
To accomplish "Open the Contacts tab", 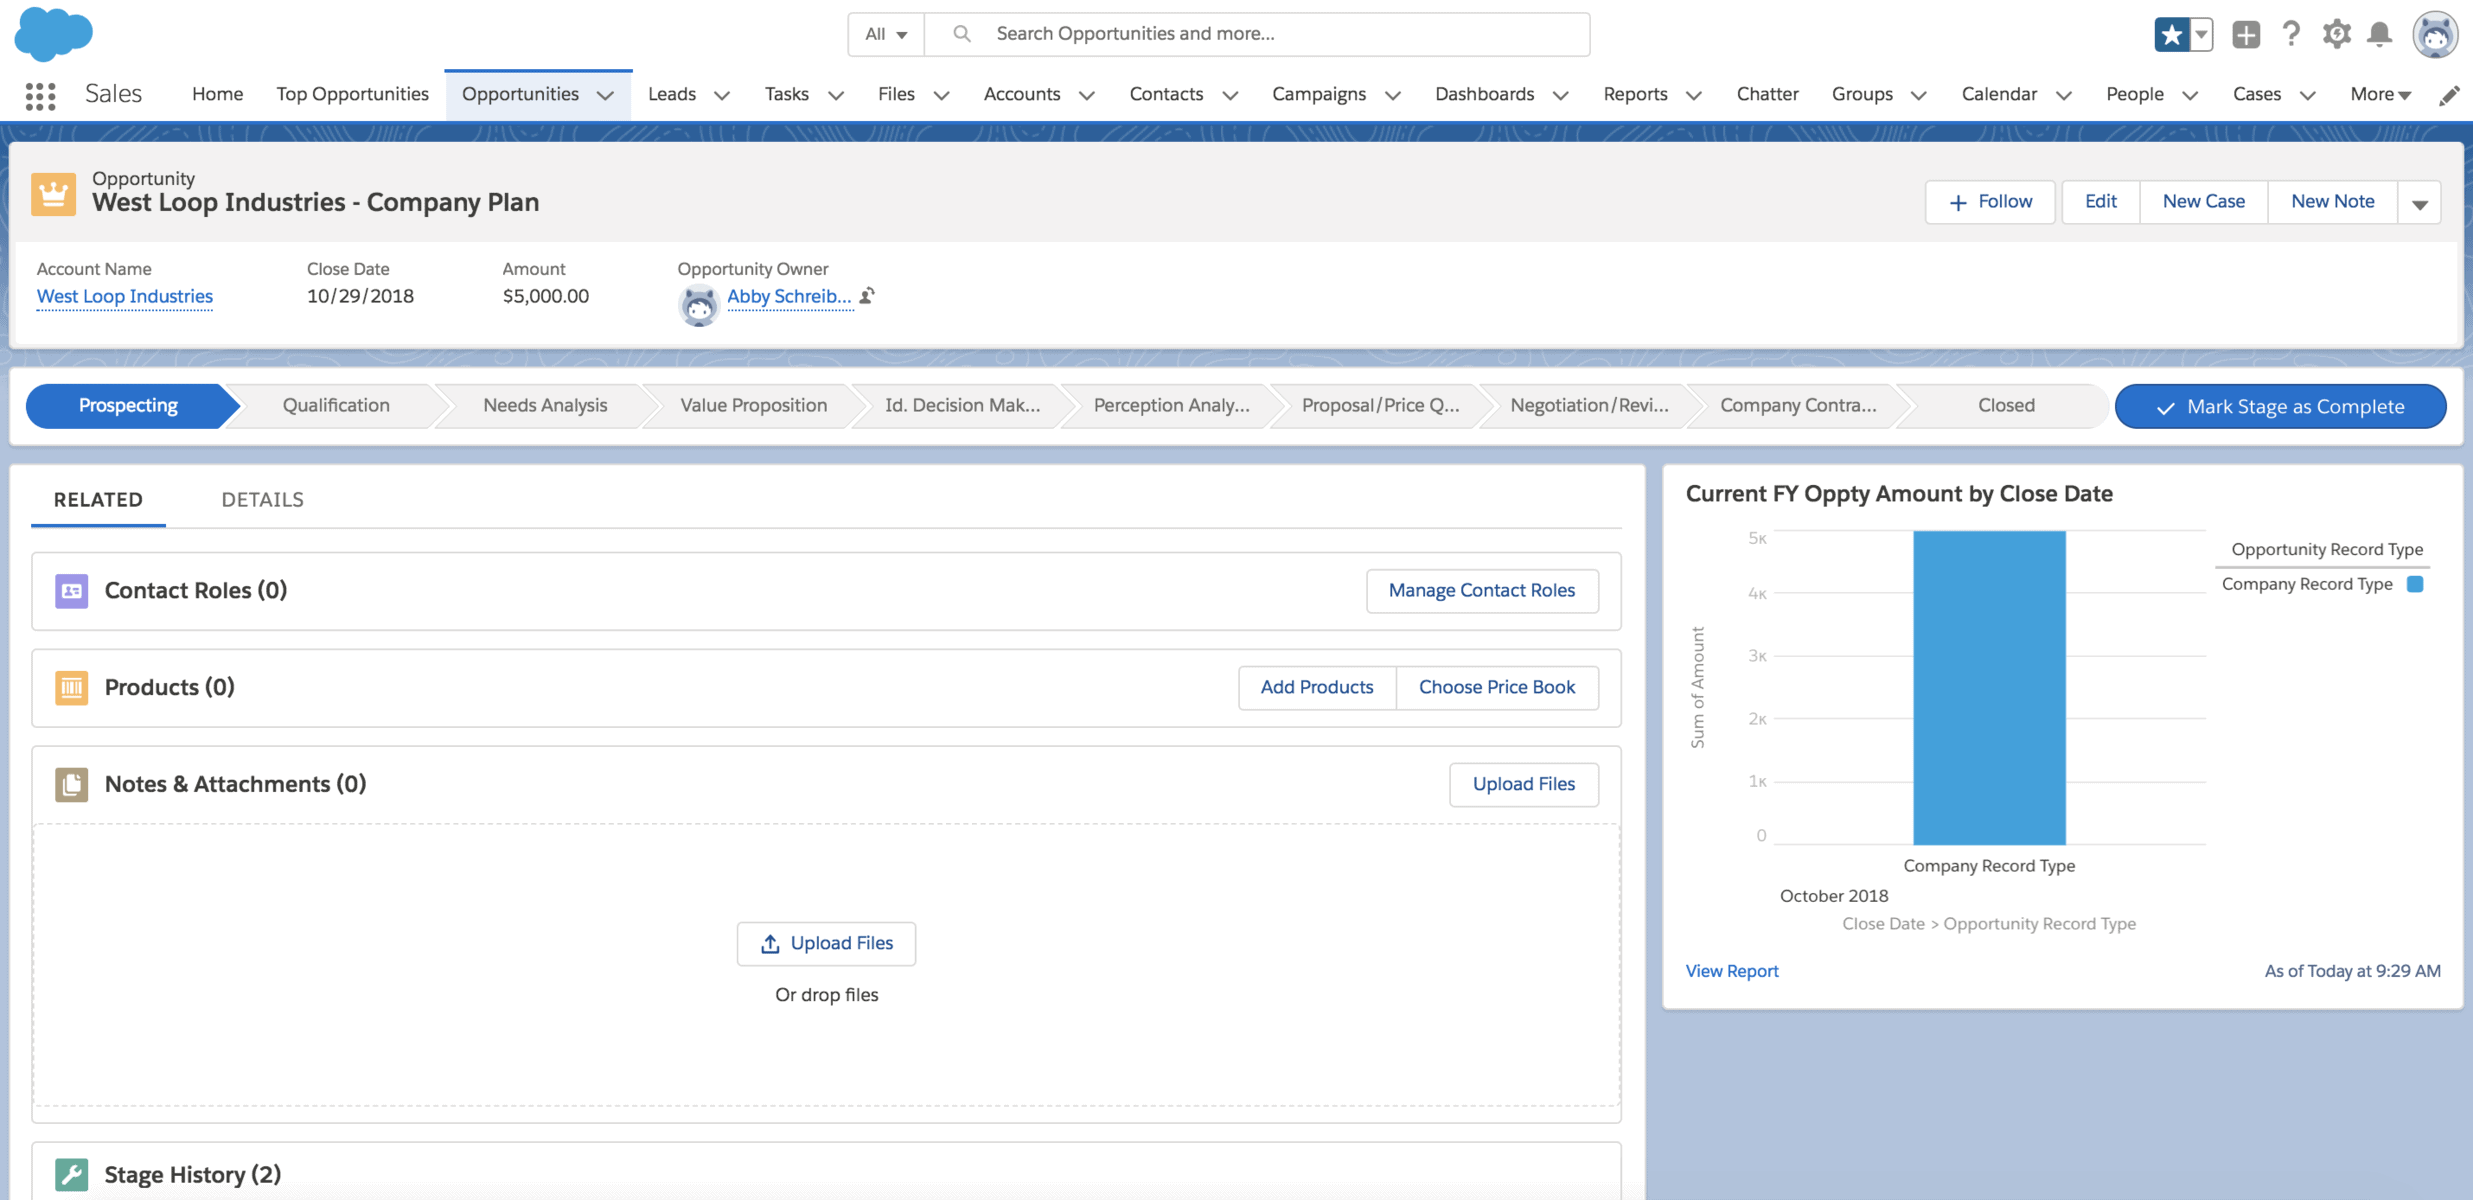I will 1166,94.
